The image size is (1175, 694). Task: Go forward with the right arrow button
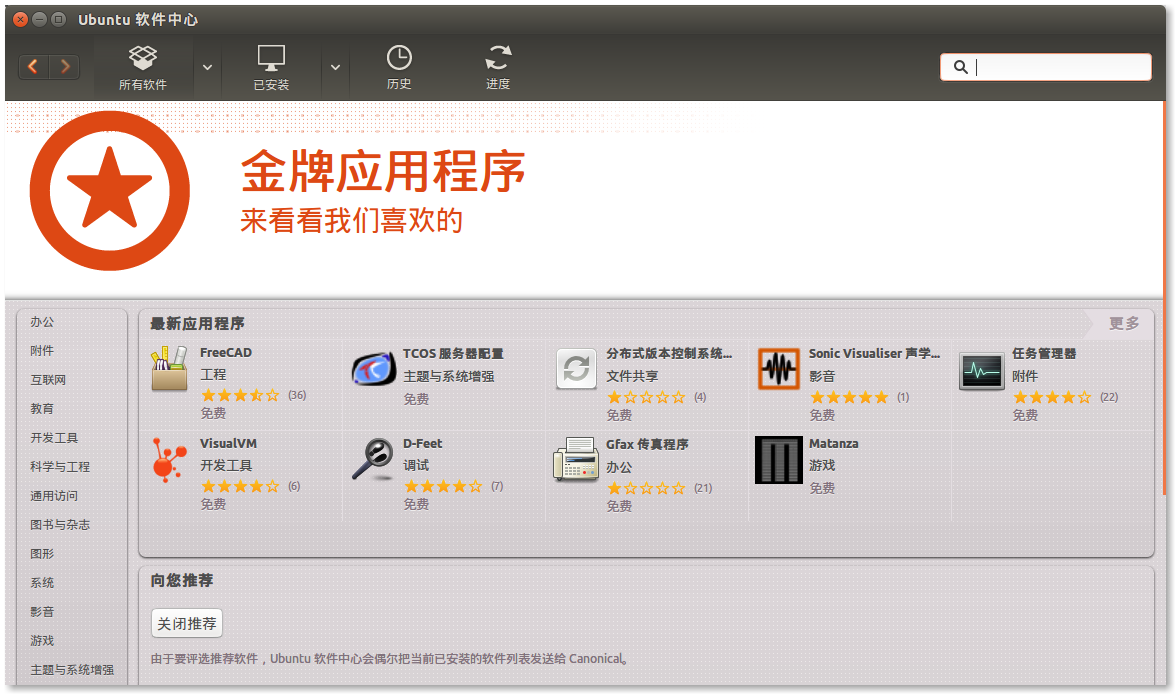point(64,67)
